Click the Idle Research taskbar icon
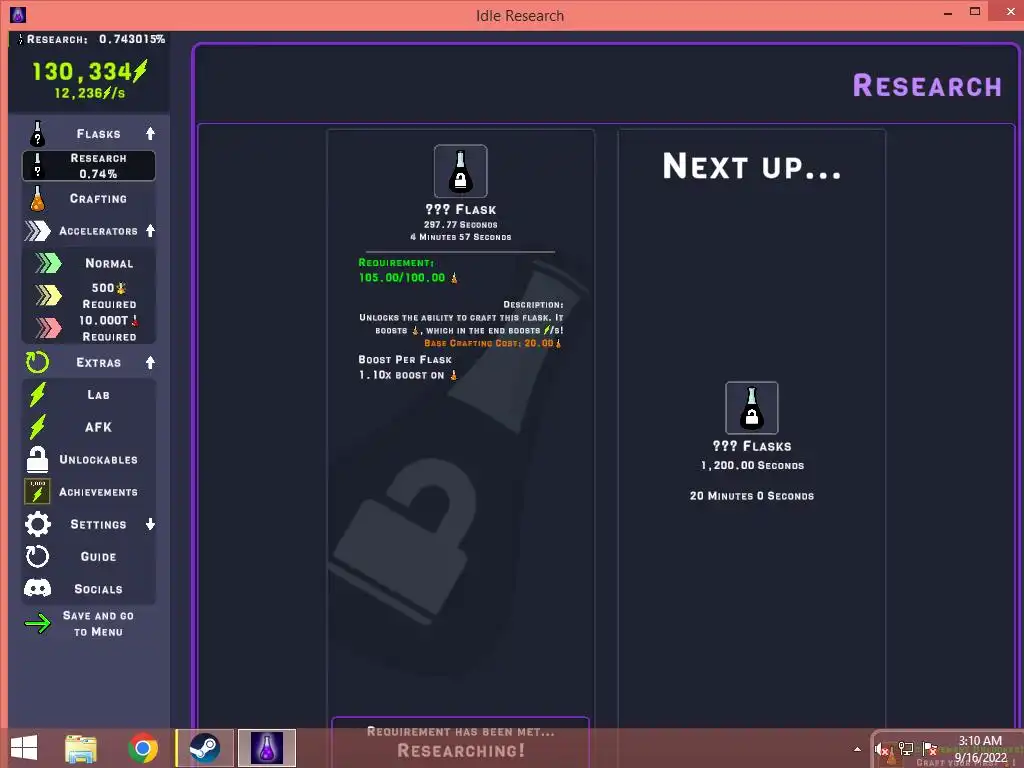This screenshot has width=1024, height=768. pos(267,748)
